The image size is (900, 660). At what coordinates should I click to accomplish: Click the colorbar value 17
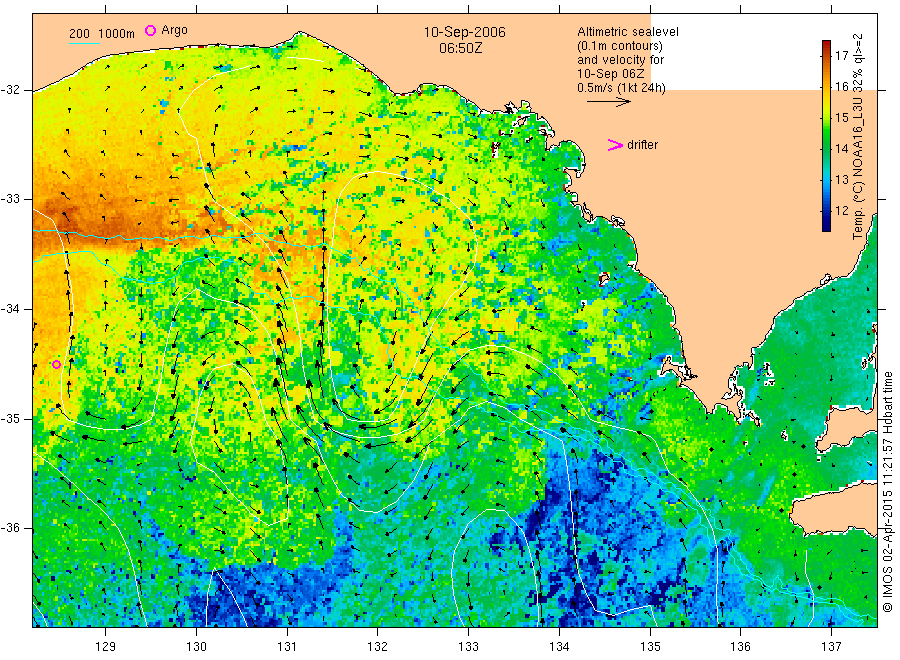pyautogui.click(x=841, y=56)
